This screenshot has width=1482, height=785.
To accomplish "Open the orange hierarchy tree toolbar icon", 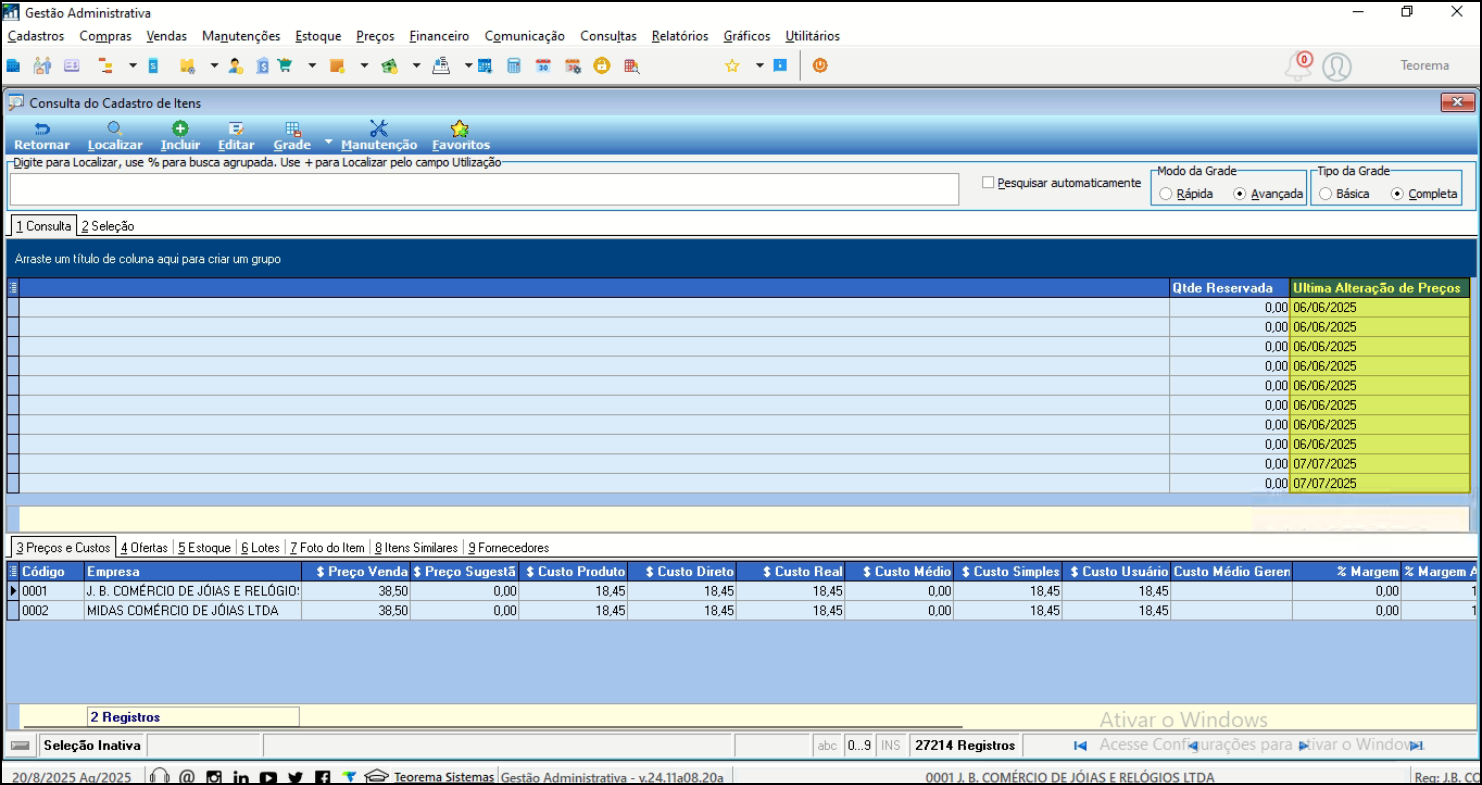I will (105, 66).
